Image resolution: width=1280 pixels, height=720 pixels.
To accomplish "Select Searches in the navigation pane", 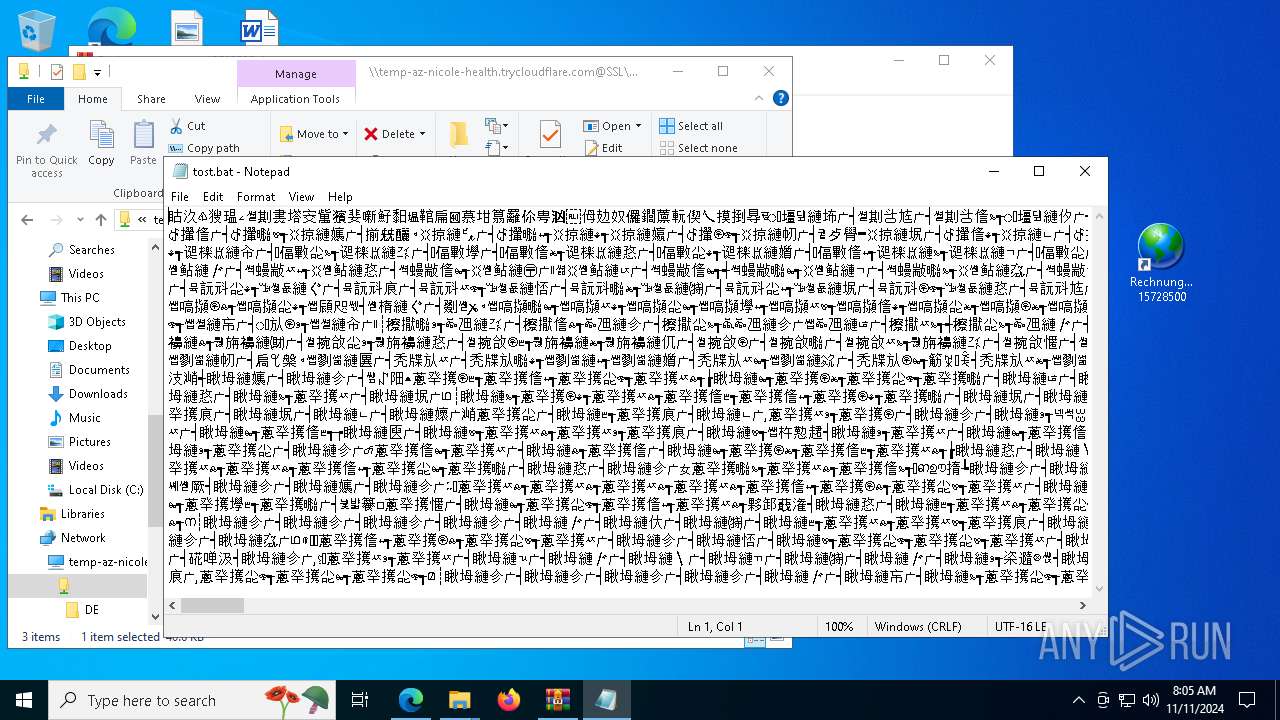I will pyautogui.click(x=92, y=250).
